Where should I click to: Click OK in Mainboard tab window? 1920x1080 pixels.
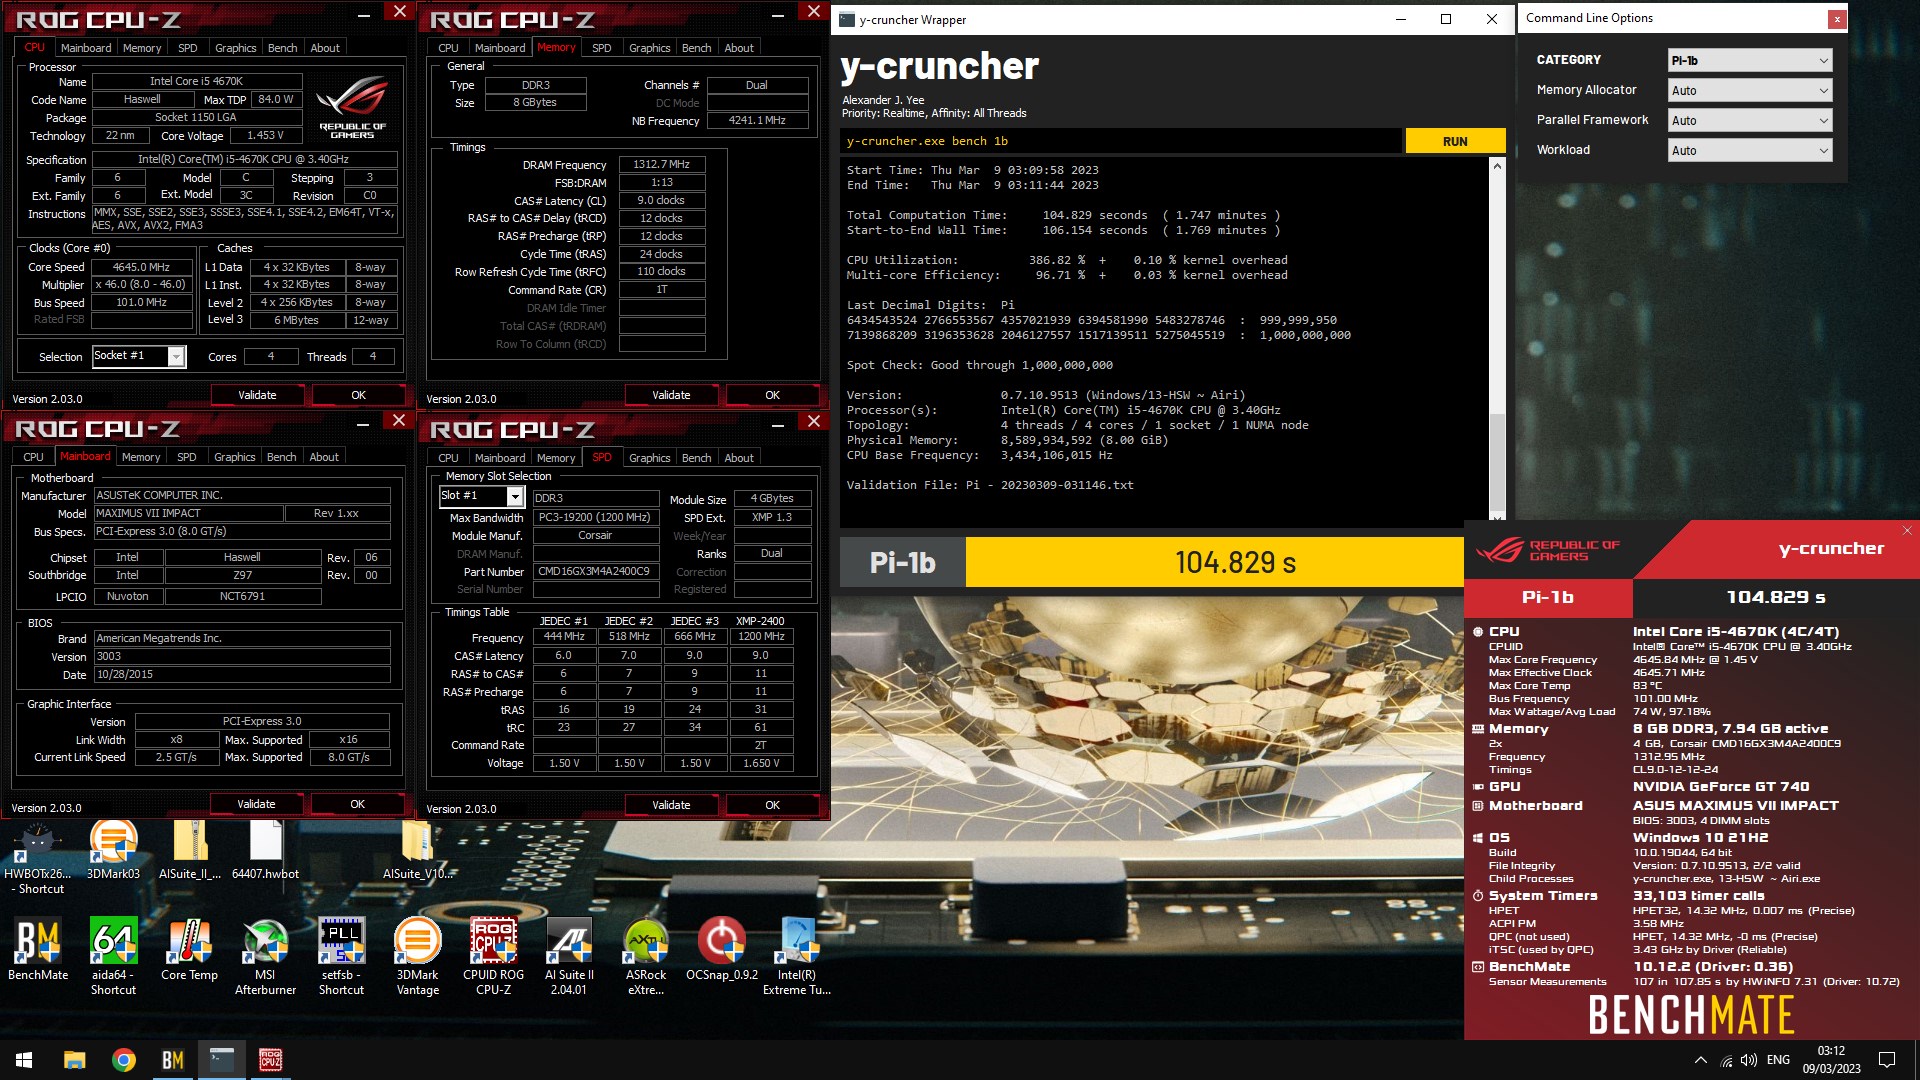pos(357,804)
